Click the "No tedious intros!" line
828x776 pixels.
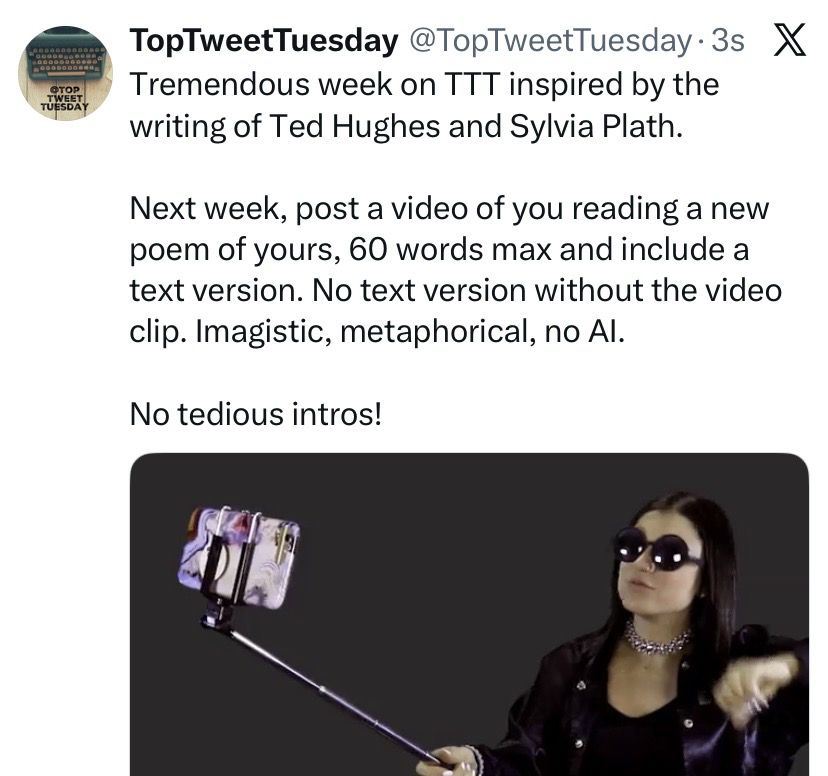click(x=256, y=412)
